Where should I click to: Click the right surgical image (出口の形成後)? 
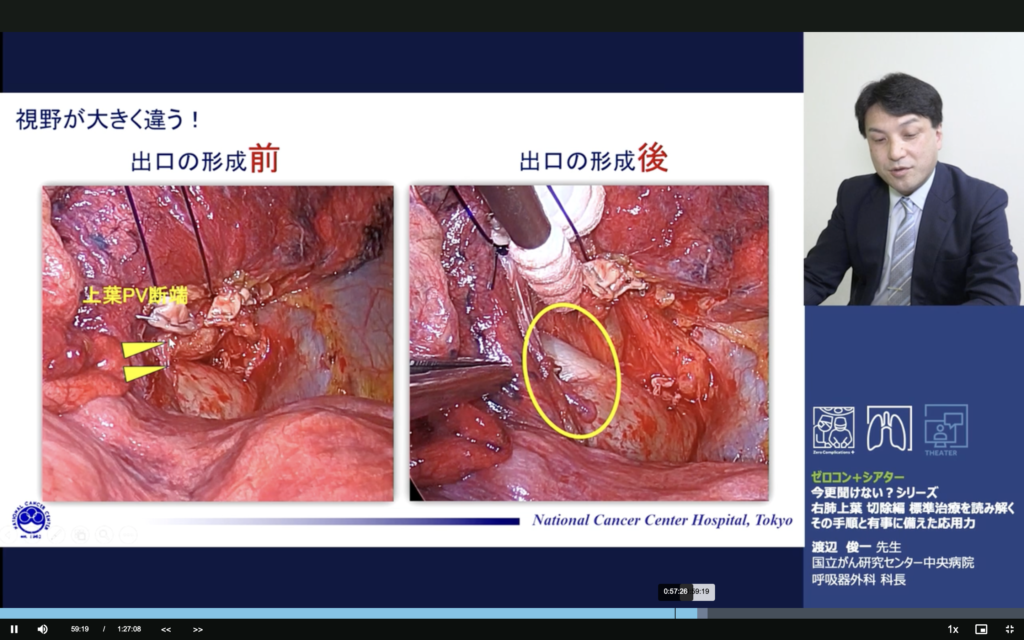[589, 342]
